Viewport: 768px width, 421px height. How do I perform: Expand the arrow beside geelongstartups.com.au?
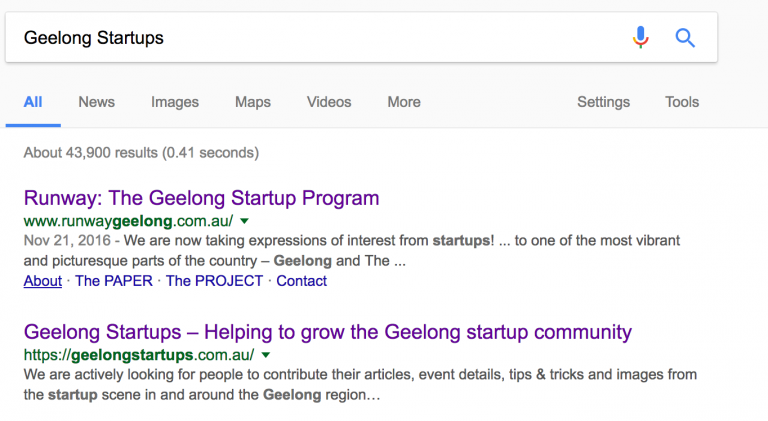point(265,355)
